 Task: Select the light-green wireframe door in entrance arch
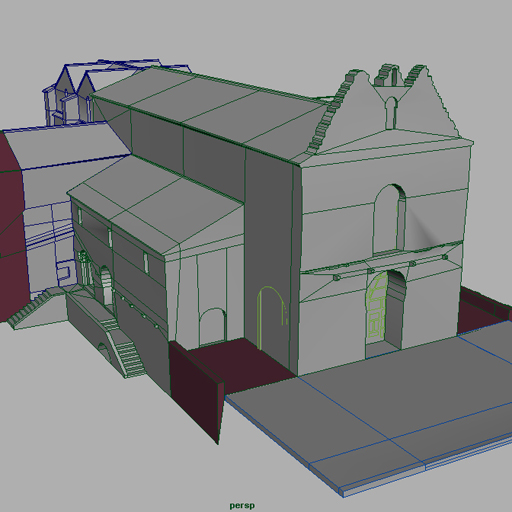(376, 307)
